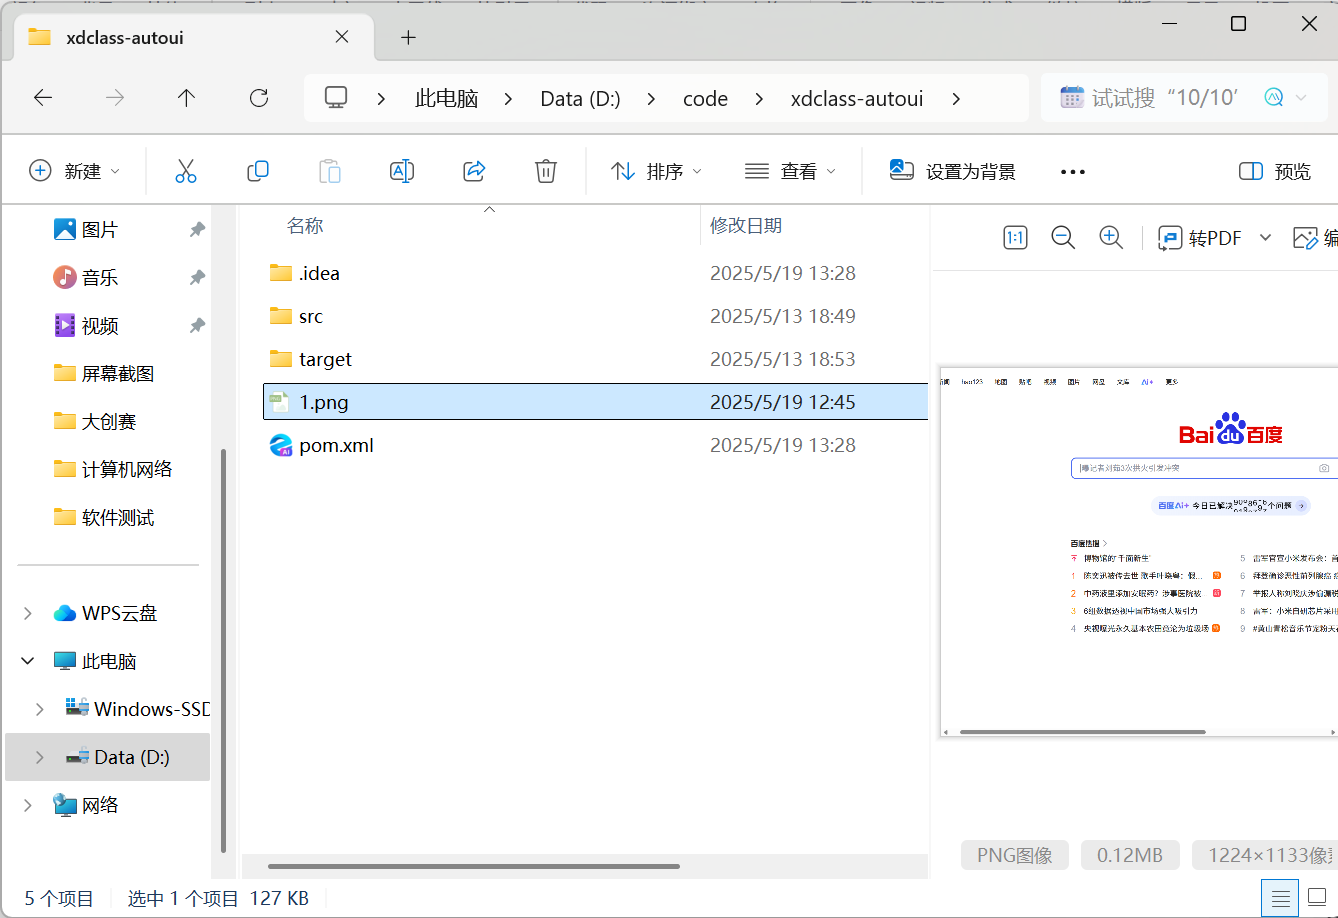The height and width of the screenshot is (918, 1338).
Task: Select the target folder
Action: pyautogui.click(x=595, y=359)
